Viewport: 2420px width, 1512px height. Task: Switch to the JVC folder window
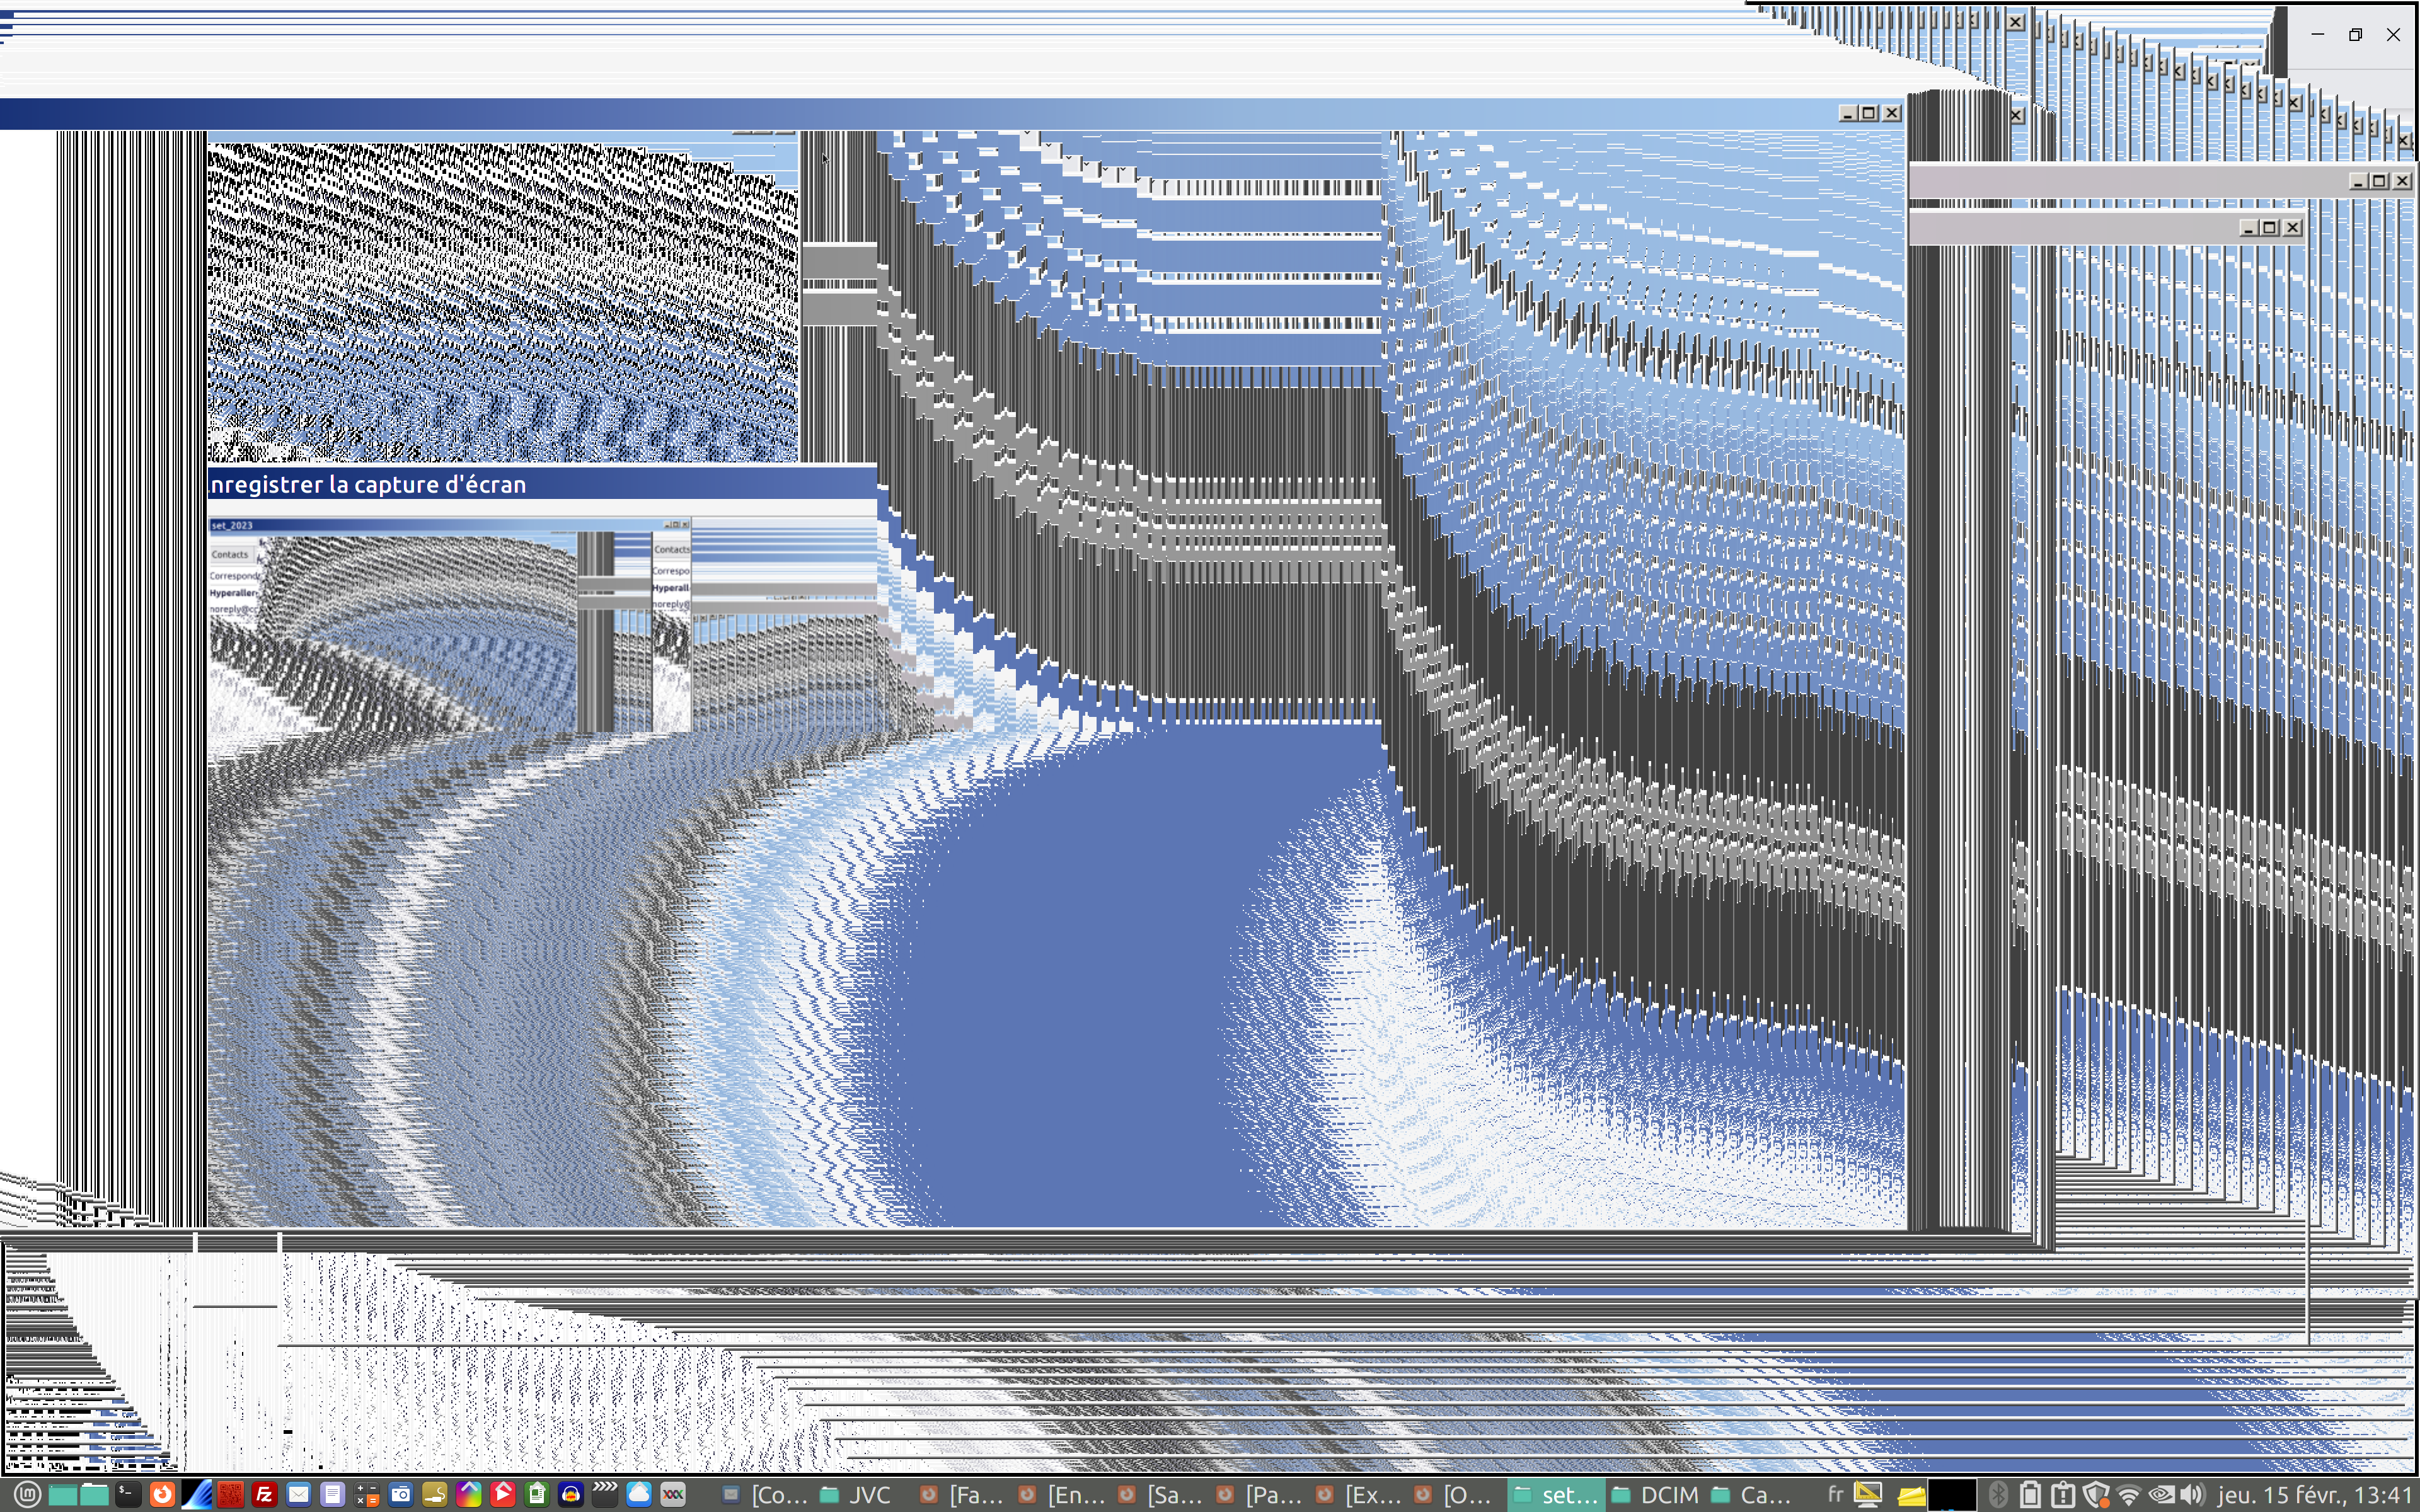pos(856,1495)
